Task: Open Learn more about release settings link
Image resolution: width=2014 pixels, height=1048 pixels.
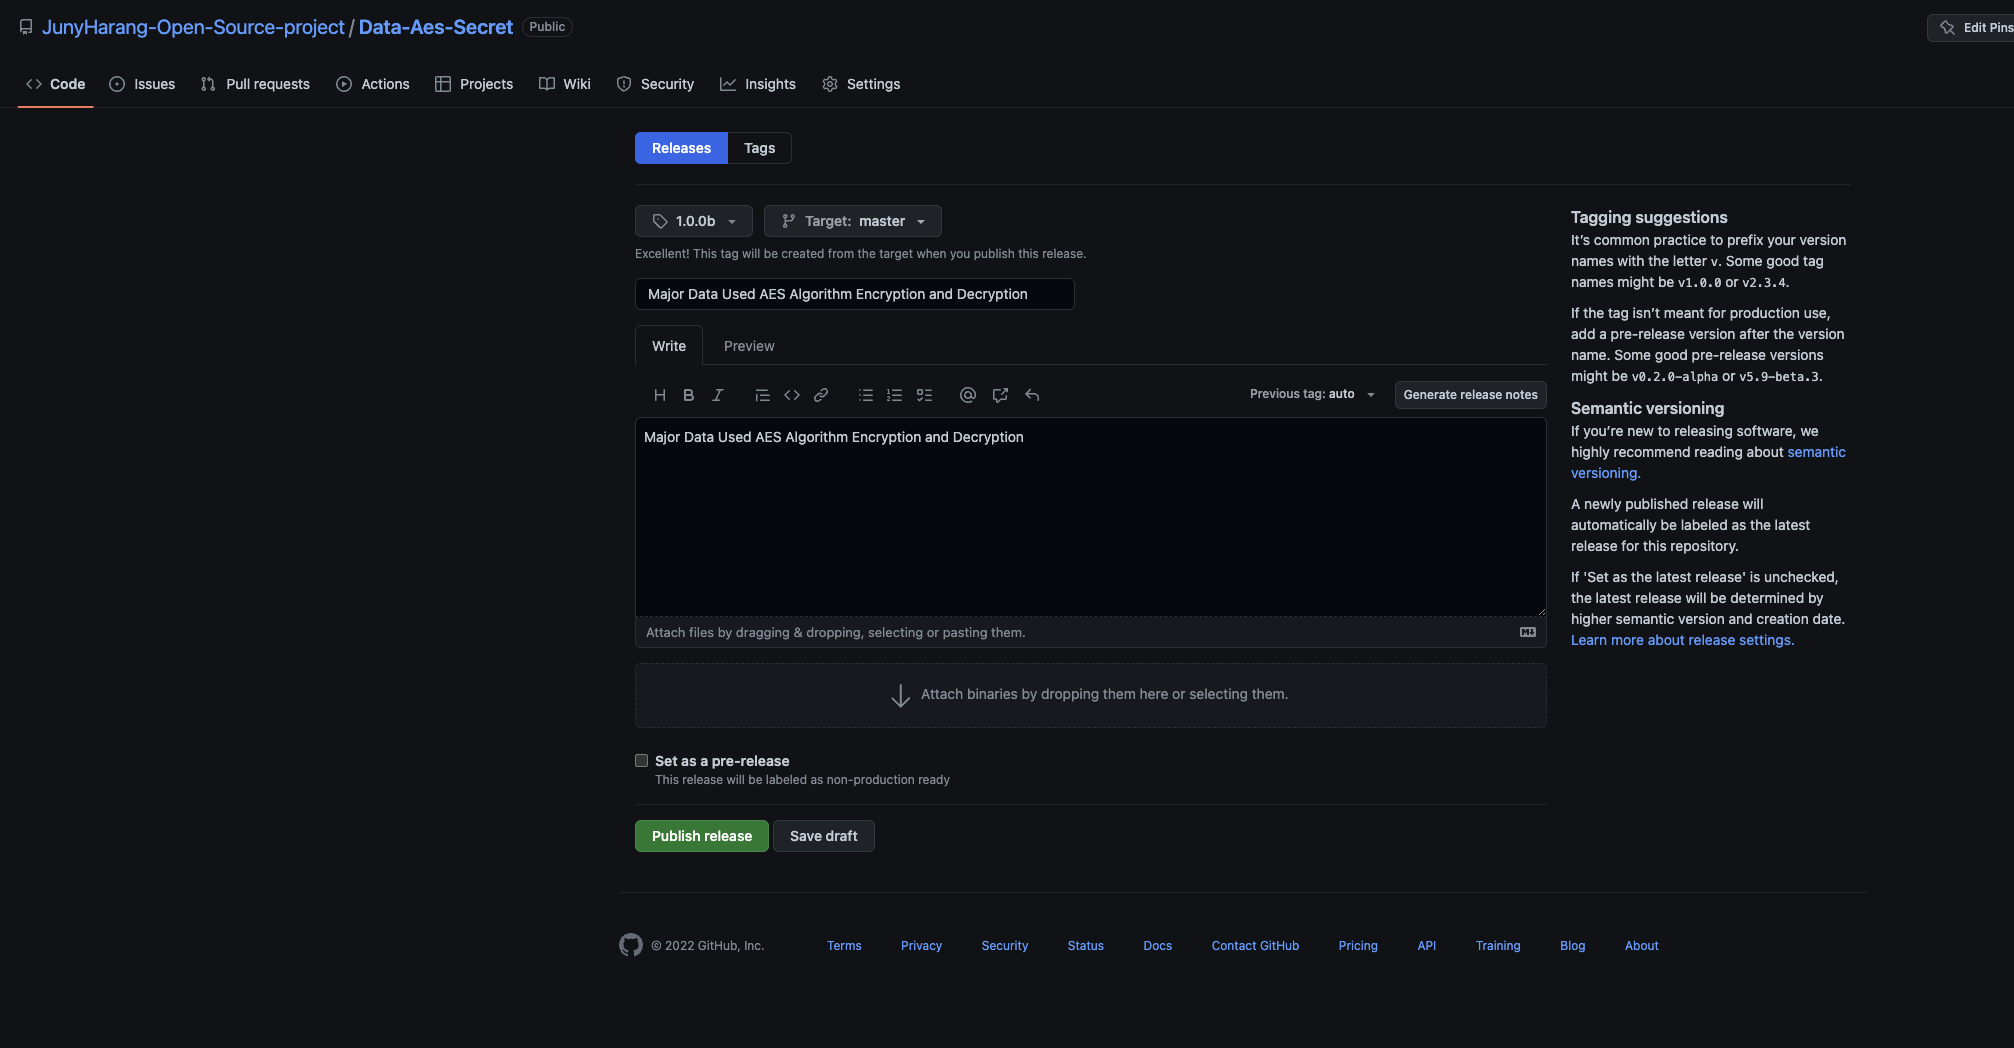Action: click(1682, 640)
